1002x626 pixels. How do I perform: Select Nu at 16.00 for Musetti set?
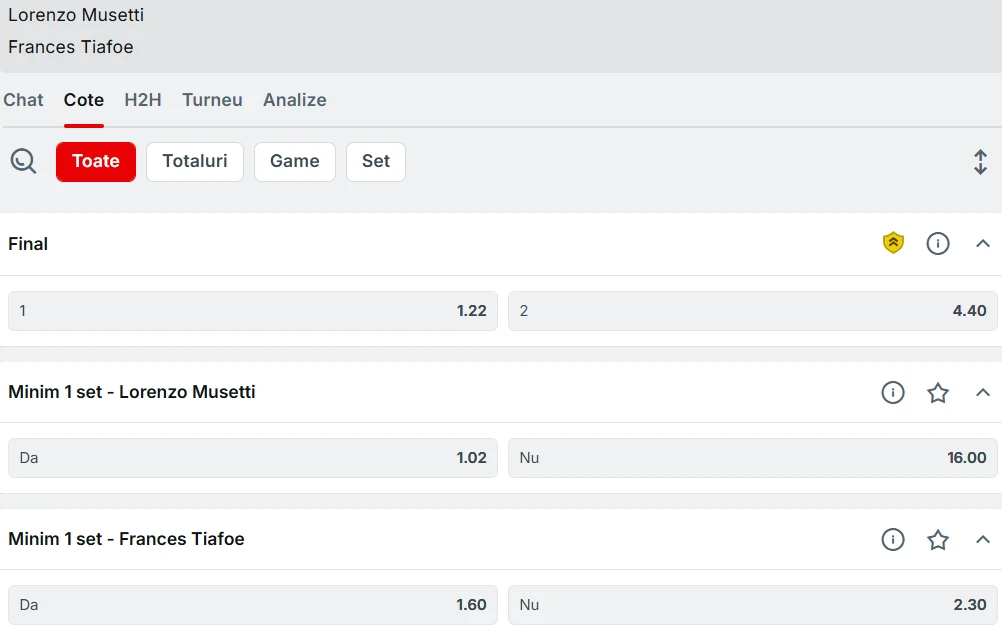pos(753,458)
